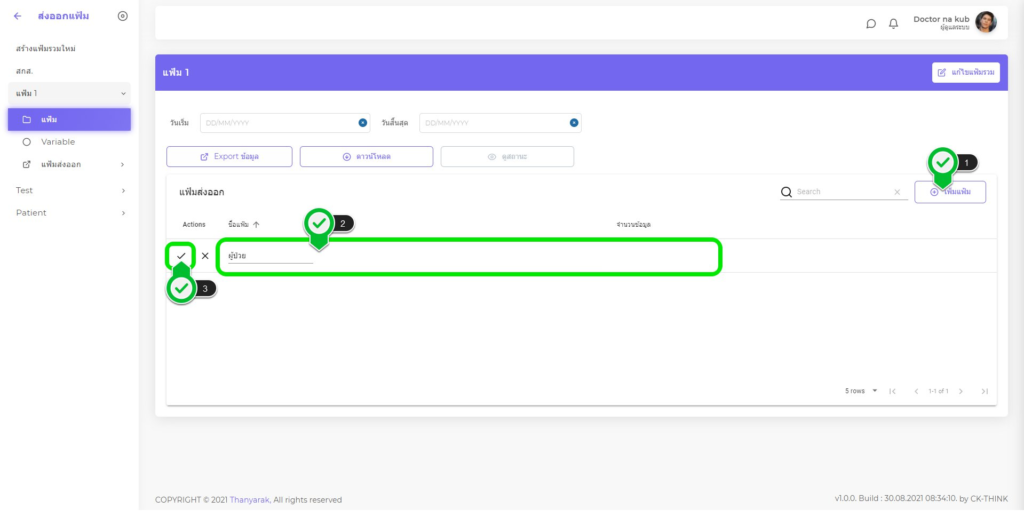The width and height of the screenshot is (1024, 525).
Task: Open แฟ้มส่งออก in the sidebar
Action: tap(68, 164)
